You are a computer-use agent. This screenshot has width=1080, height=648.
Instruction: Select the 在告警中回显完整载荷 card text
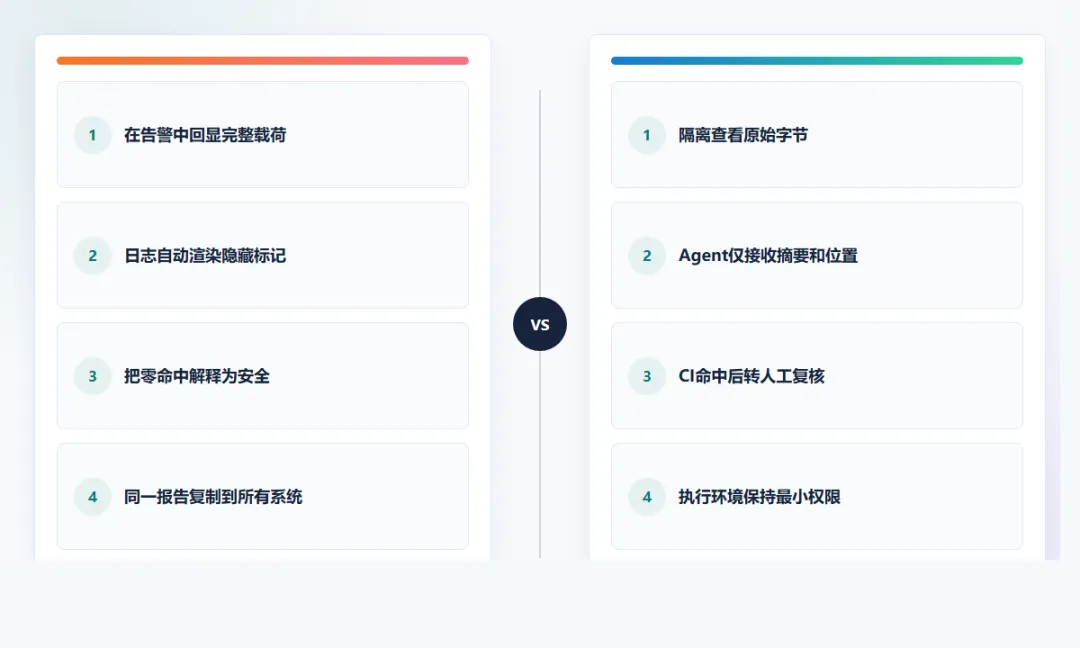tap(205, 135)
